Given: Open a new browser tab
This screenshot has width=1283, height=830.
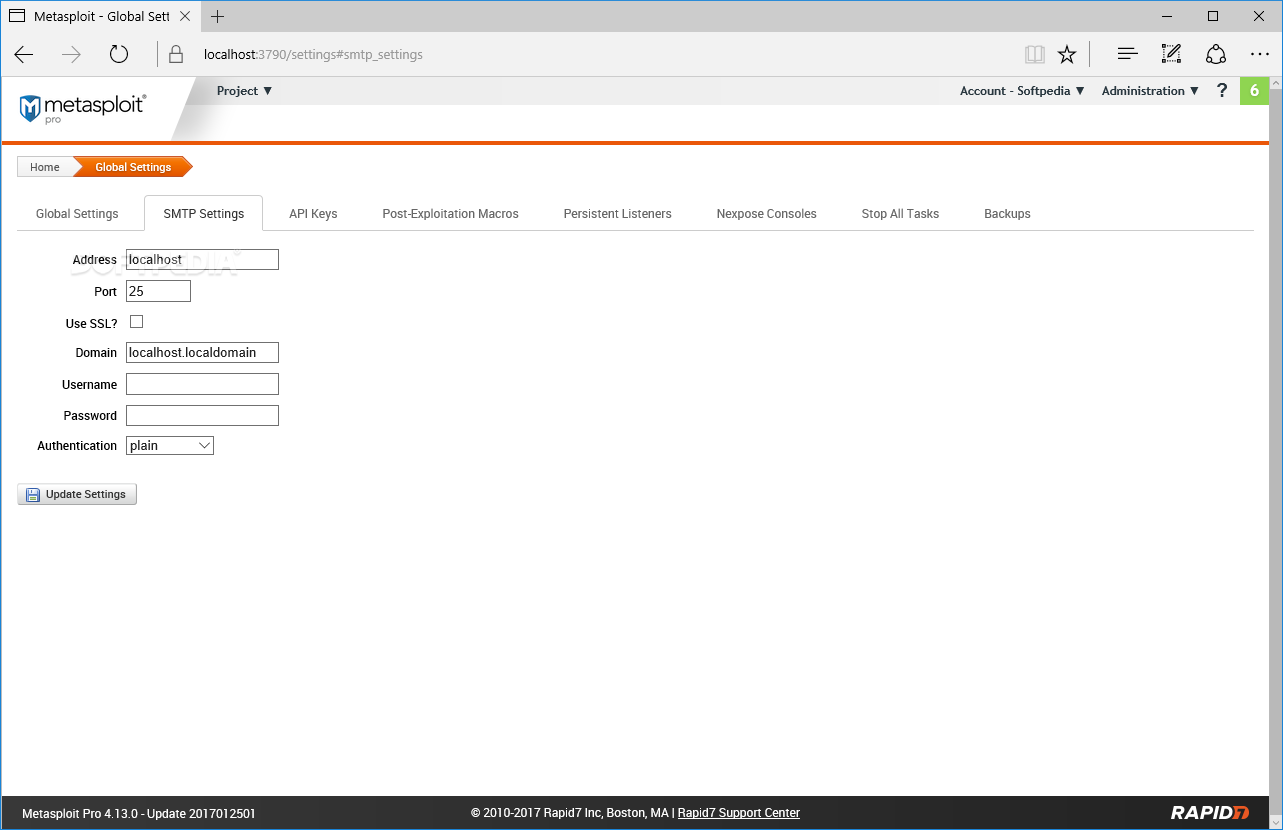Looking at the screenshot, I should (x=217, y=16).
